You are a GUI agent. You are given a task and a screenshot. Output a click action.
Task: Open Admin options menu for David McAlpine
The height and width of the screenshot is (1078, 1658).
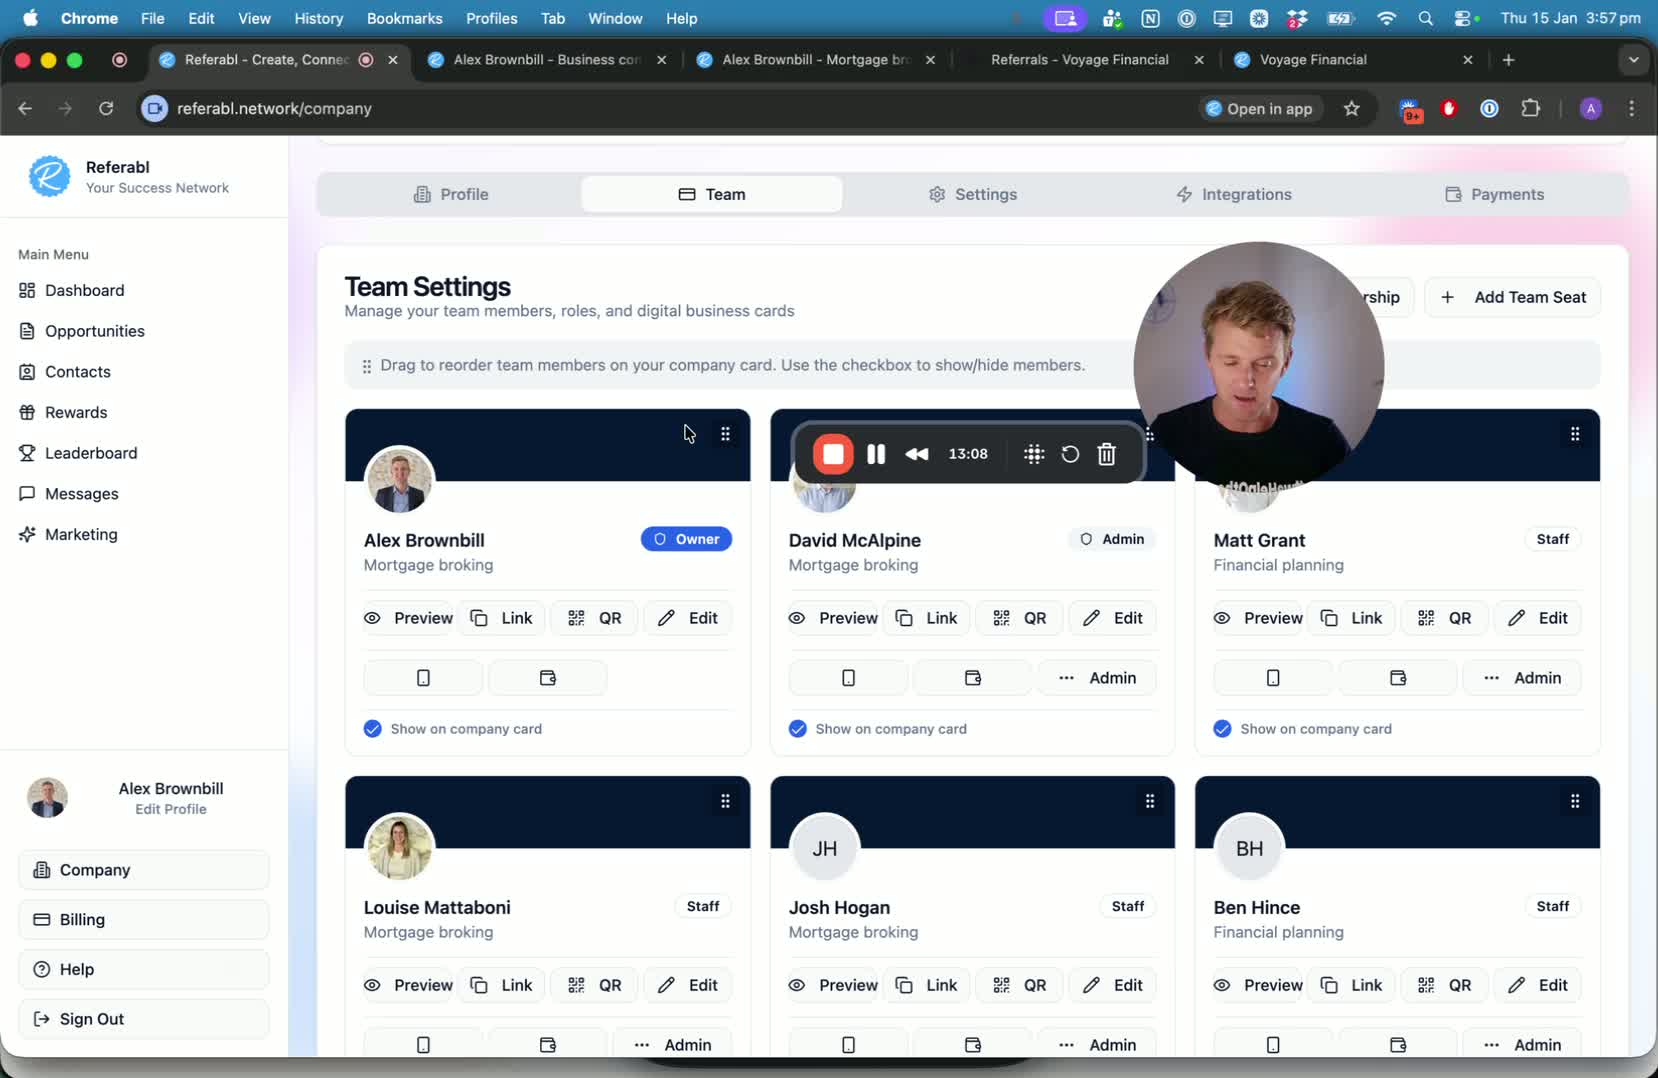coord(1097,678)
